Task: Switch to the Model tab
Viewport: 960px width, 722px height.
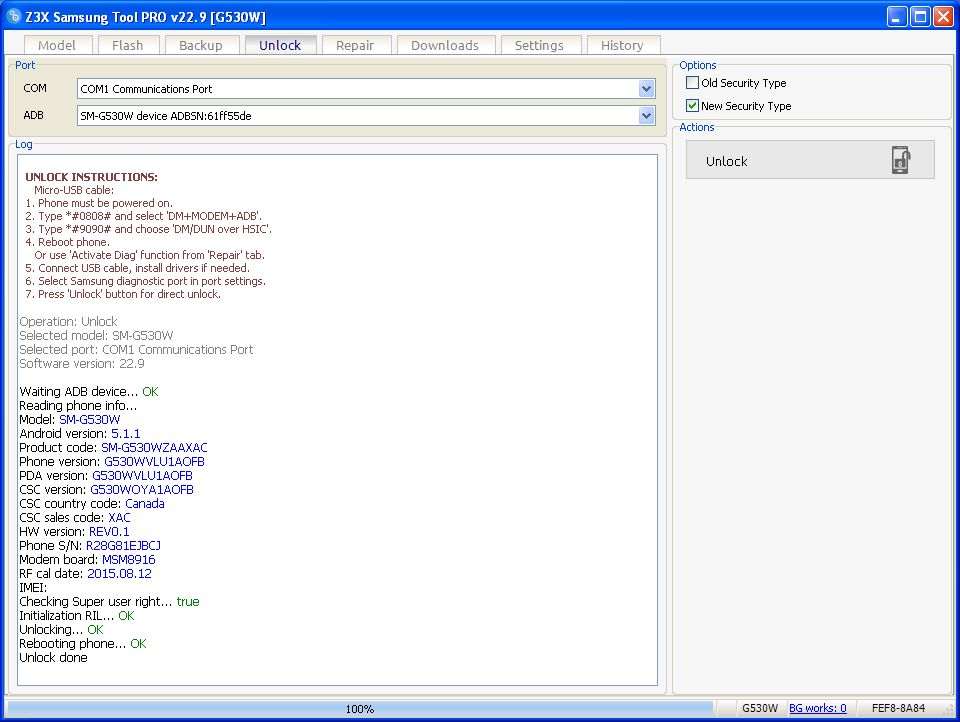Action: coord(57,45)
